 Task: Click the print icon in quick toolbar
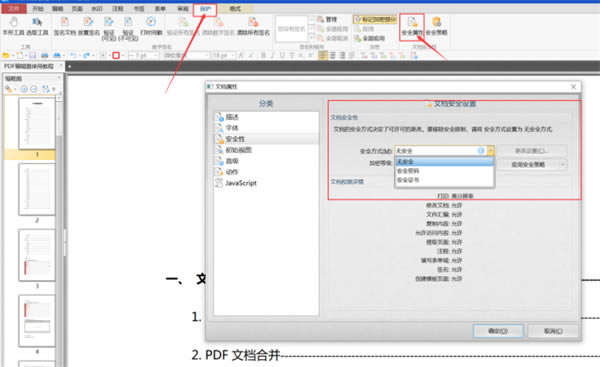pyautogui.click(x=45, y=55)
